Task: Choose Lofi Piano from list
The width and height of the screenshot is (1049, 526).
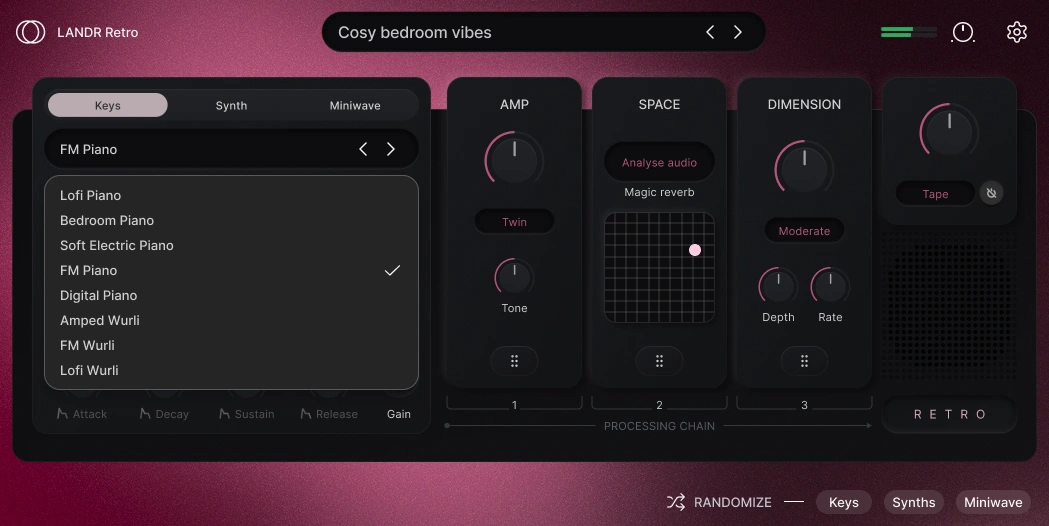Action: (x=231, y=195)
